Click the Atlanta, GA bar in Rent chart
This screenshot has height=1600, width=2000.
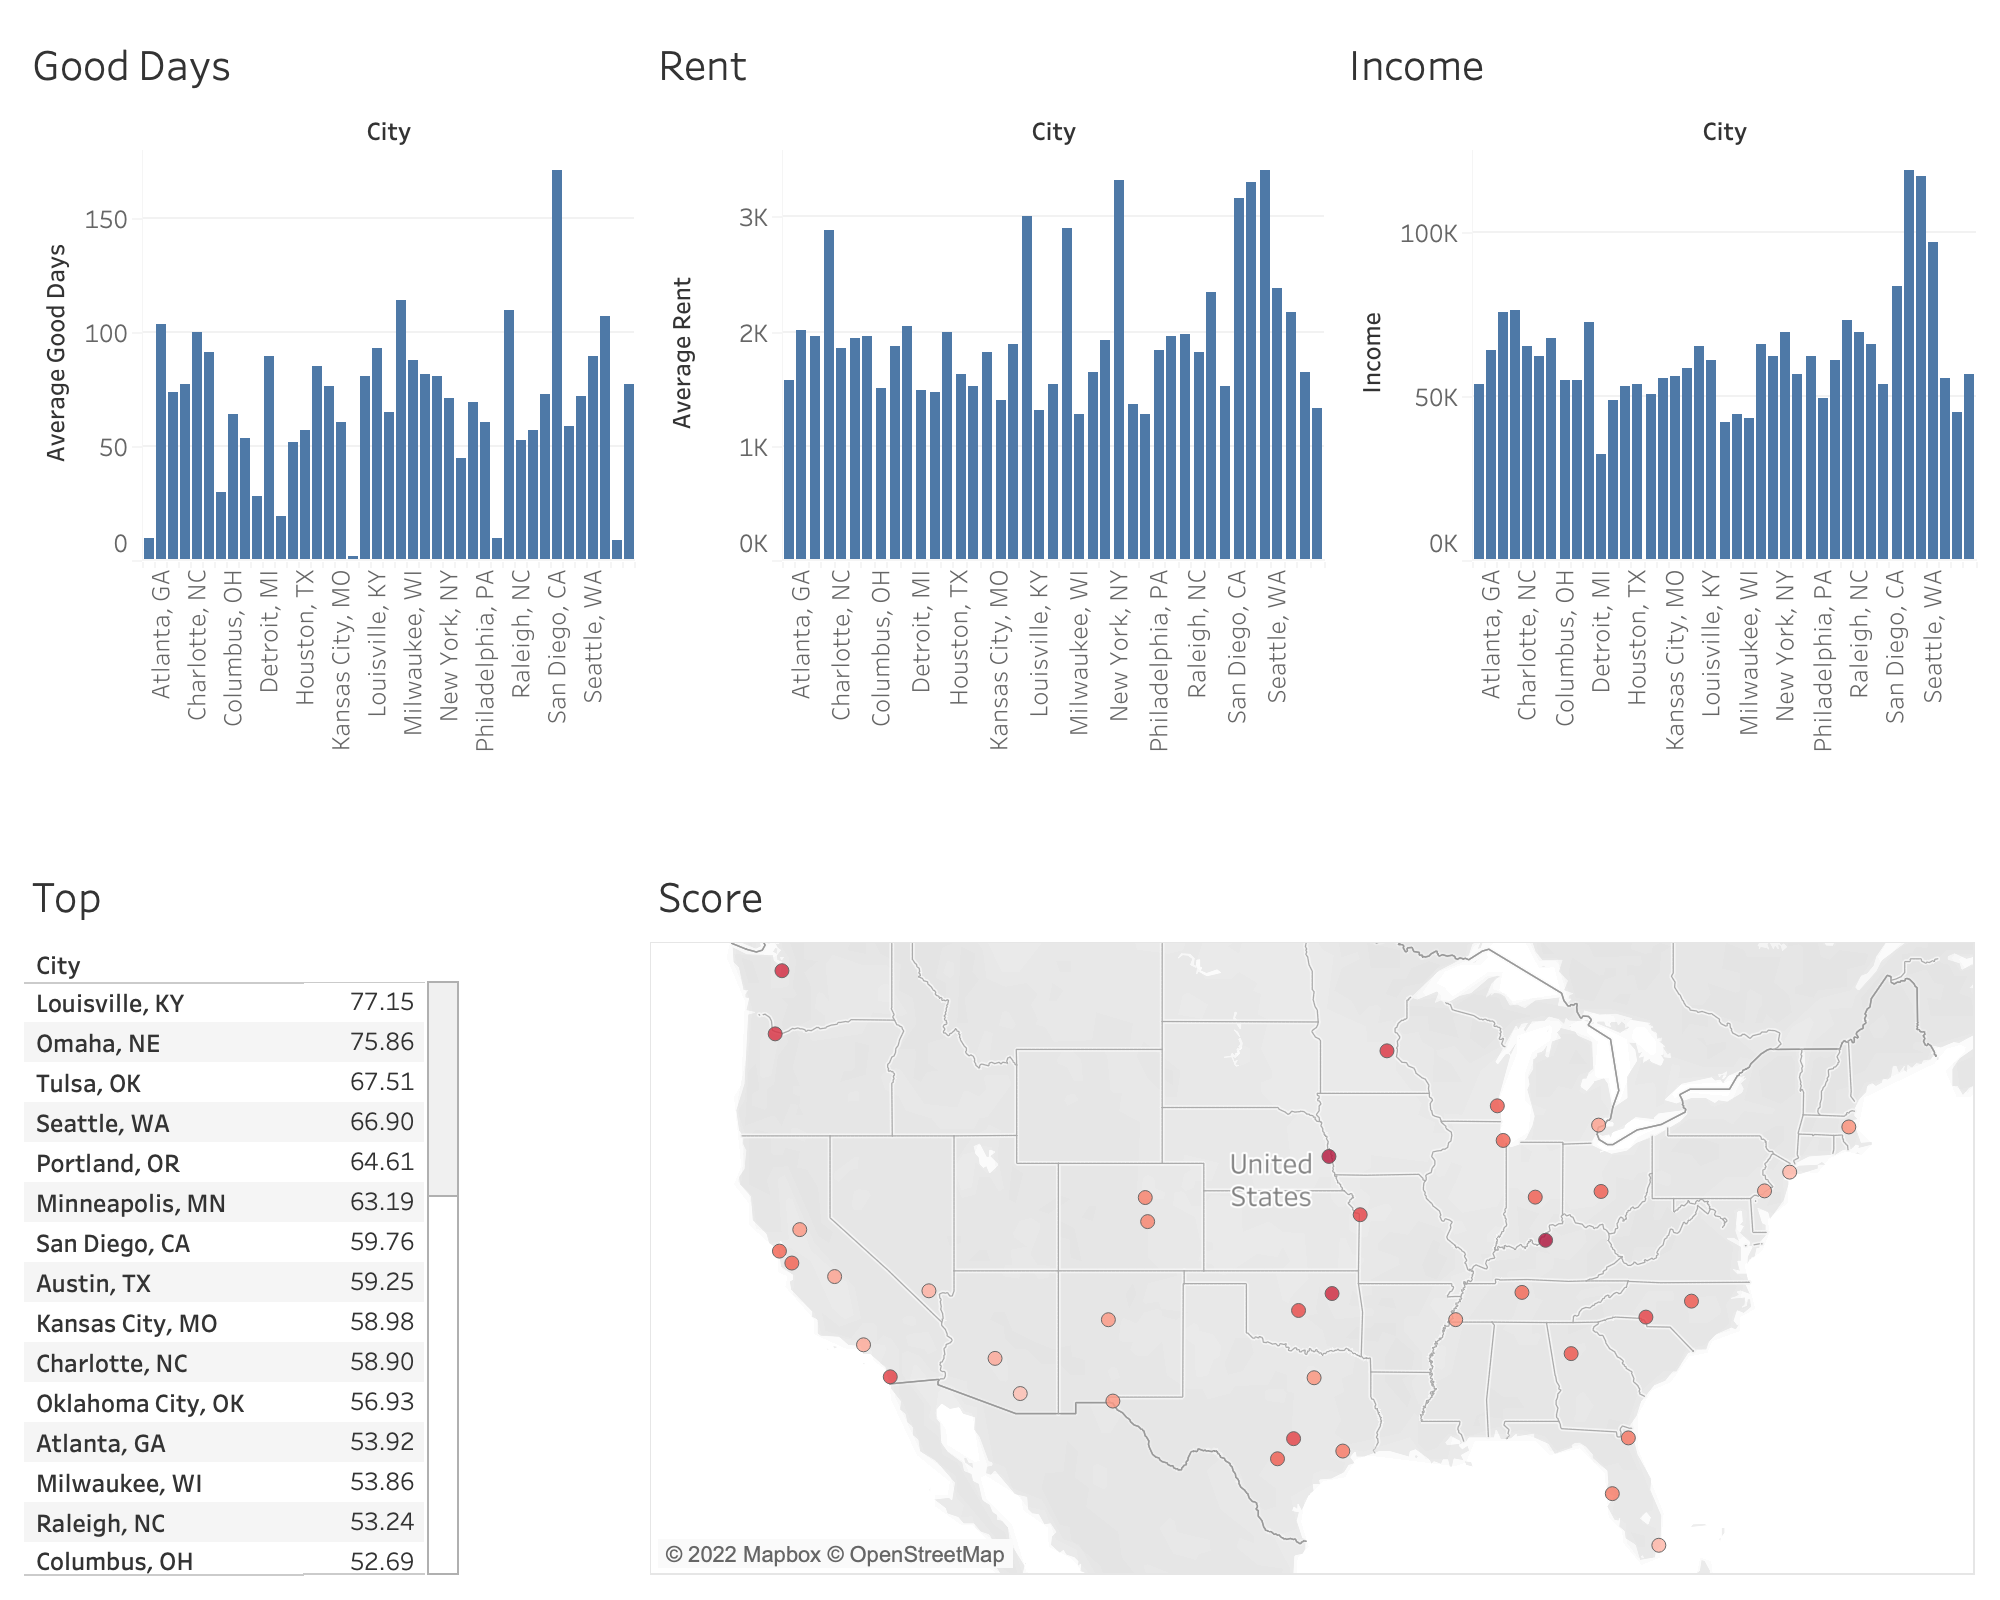[x=801, y=445]
